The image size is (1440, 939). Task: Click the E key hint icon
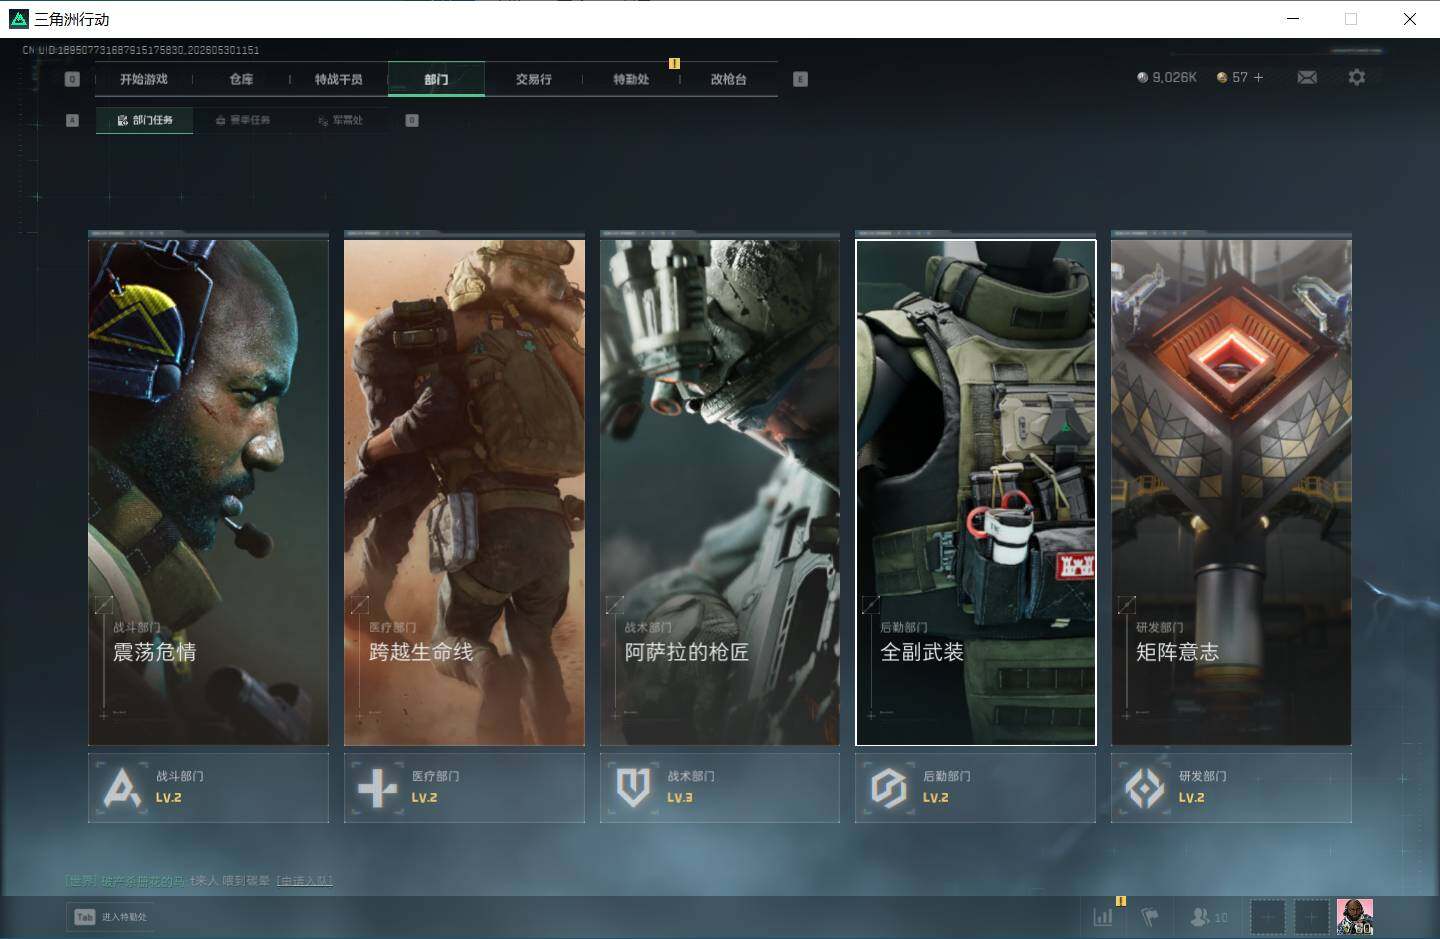(800, 79)
